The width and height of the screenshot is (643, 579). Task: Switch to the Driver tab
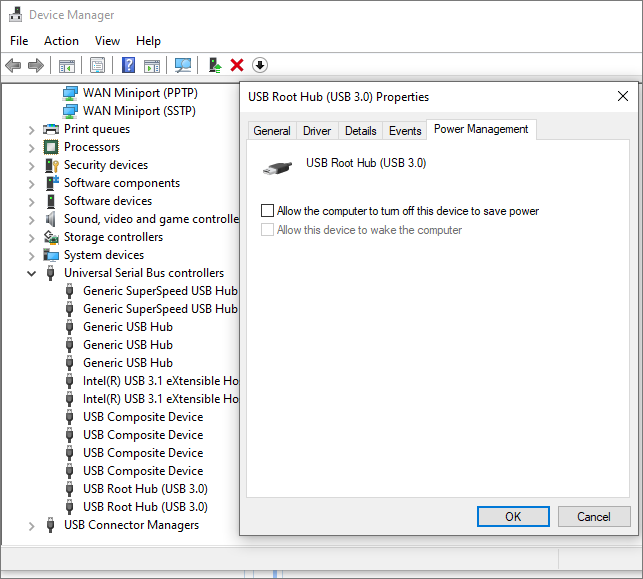[x=317, y=131]
